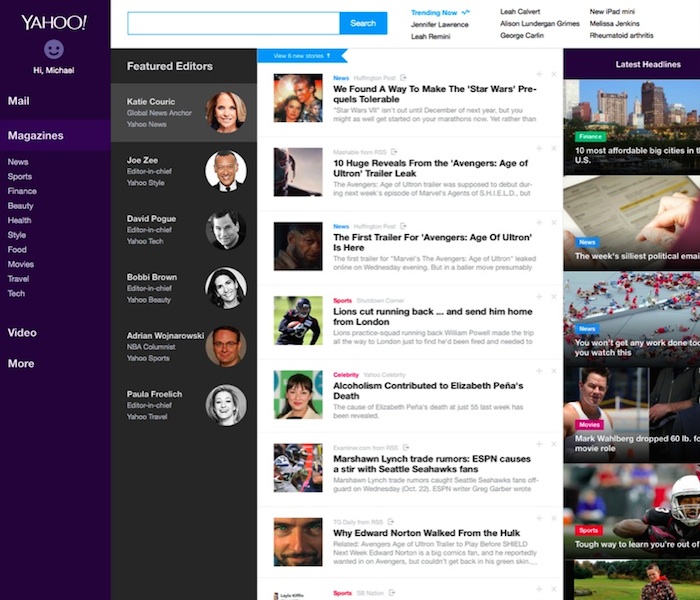700x600 pixels.
Task: Close the Lions running back story
Action: pyautogui.click(x=554, y=297)
